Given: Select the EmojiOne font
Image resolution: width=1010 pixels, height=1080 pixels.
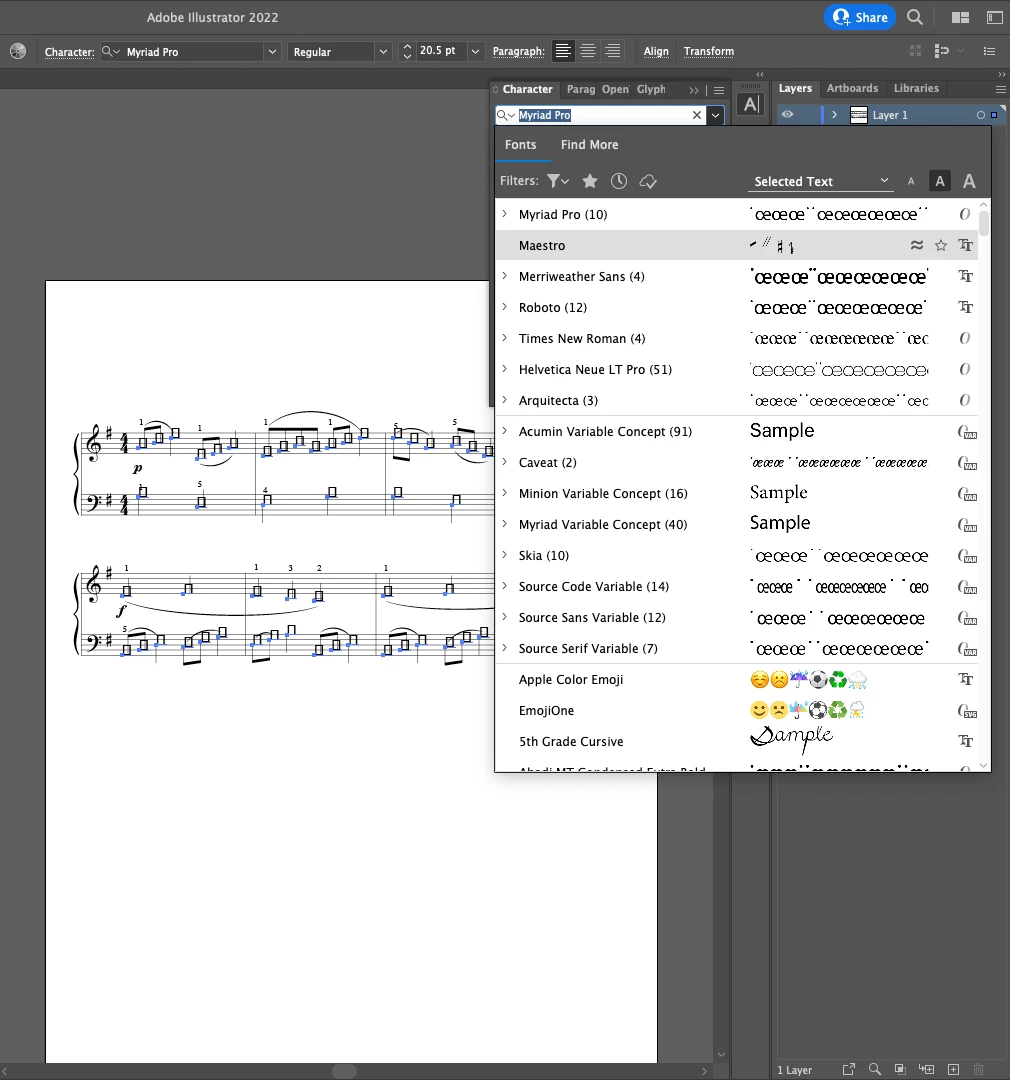Looking at the screenshot, I should (x=736, y=710).
